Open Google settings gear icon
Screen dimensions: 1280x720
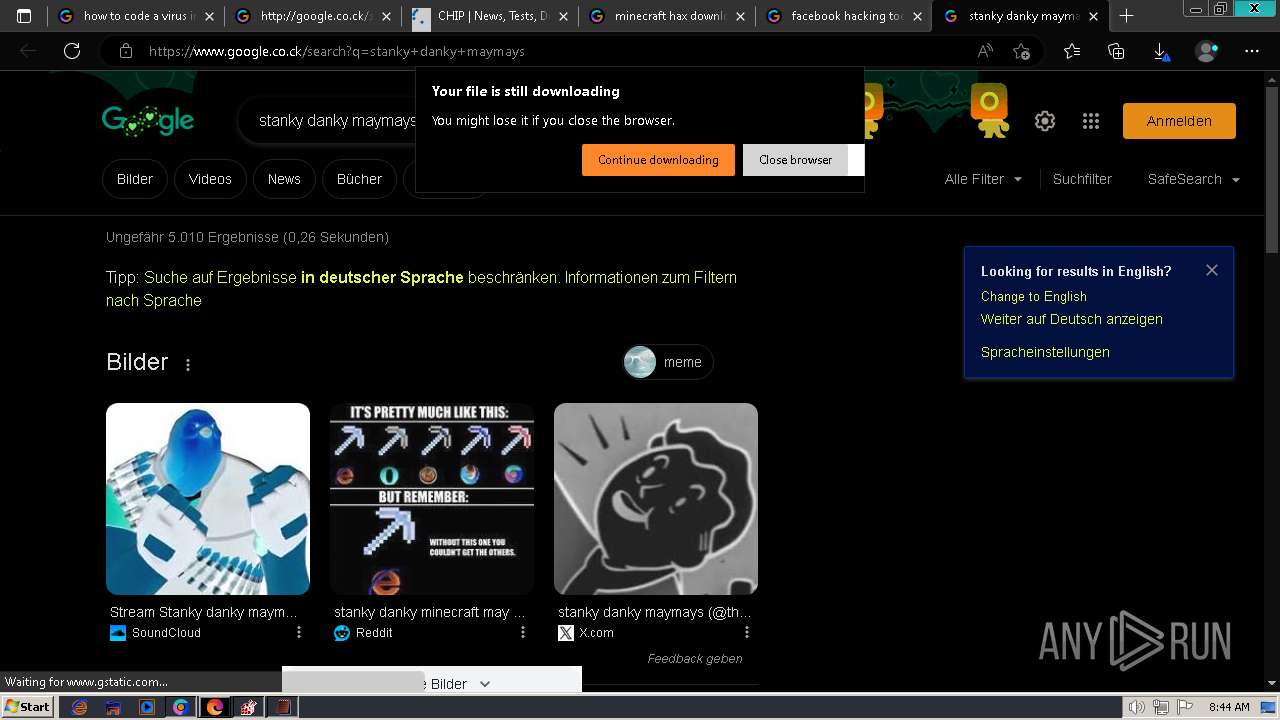[x=1045, y=121]
